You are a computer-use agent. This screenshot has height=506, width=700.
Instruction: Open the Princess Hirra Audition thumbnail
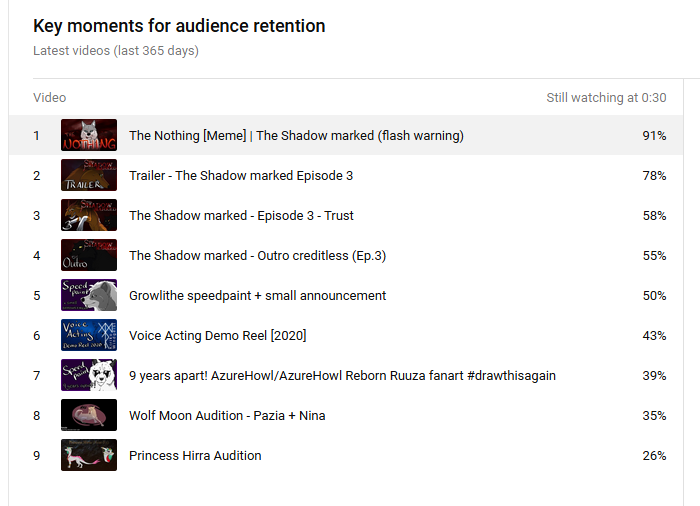click(x=89, y=455)
